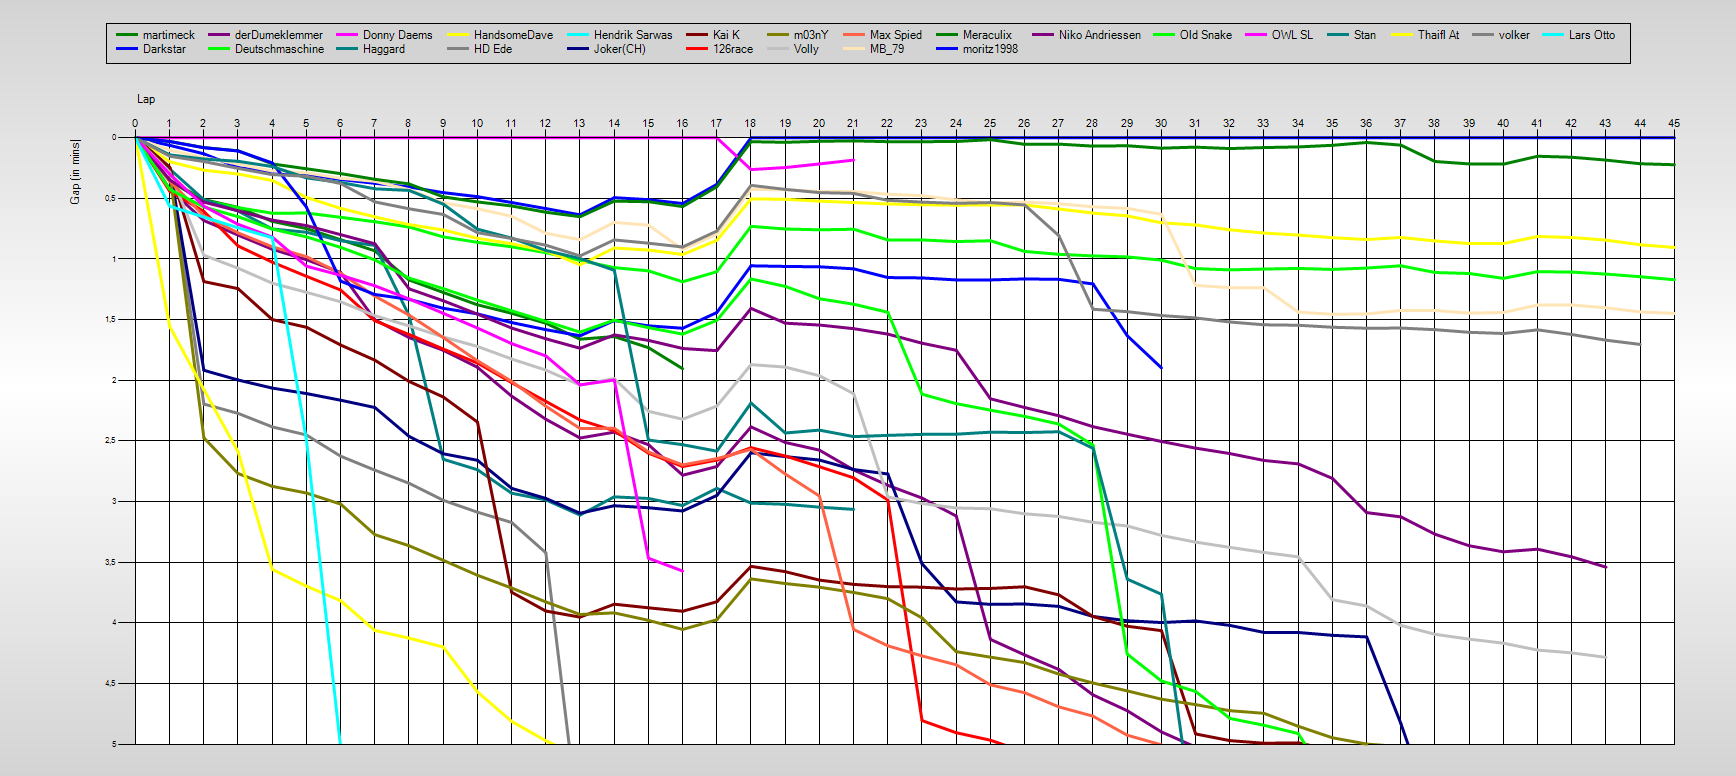Click Thaifl At in the legend
The image size is (1736, 776).
point(1438,35)
